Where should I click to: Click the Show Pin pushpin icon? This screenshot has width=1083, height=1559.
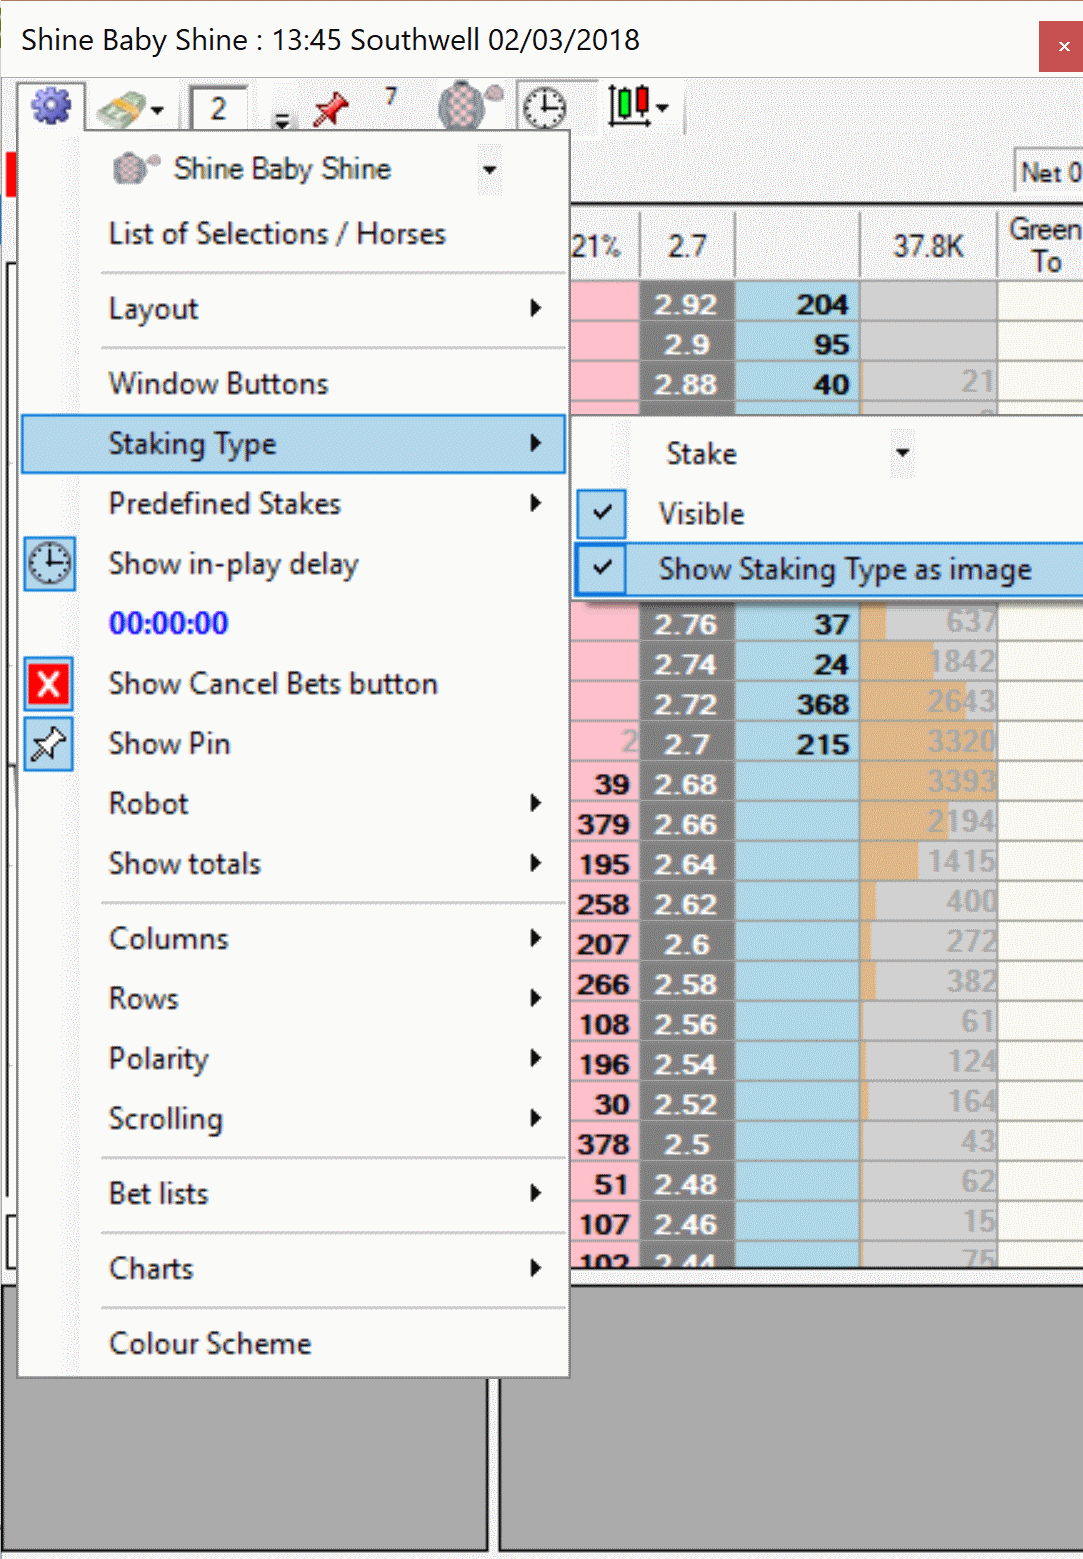pos(49,744)
